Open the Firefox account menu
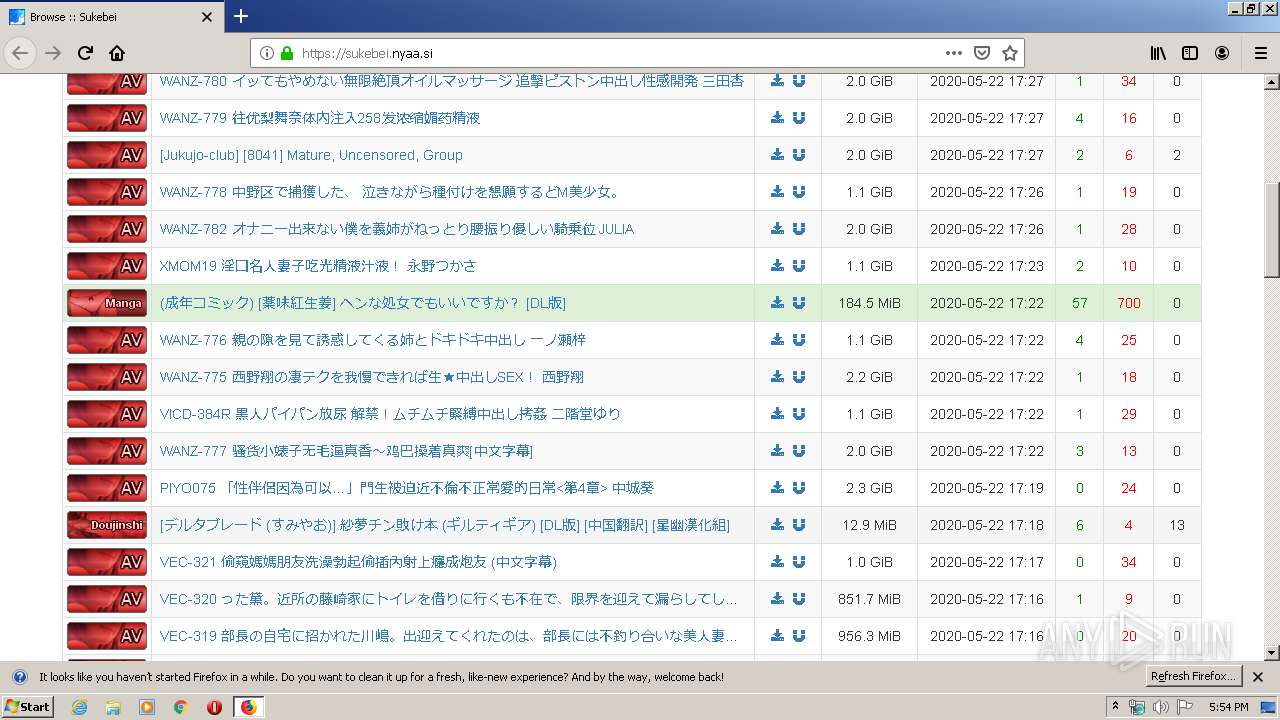1280x720 pixels. [1222, 53]
